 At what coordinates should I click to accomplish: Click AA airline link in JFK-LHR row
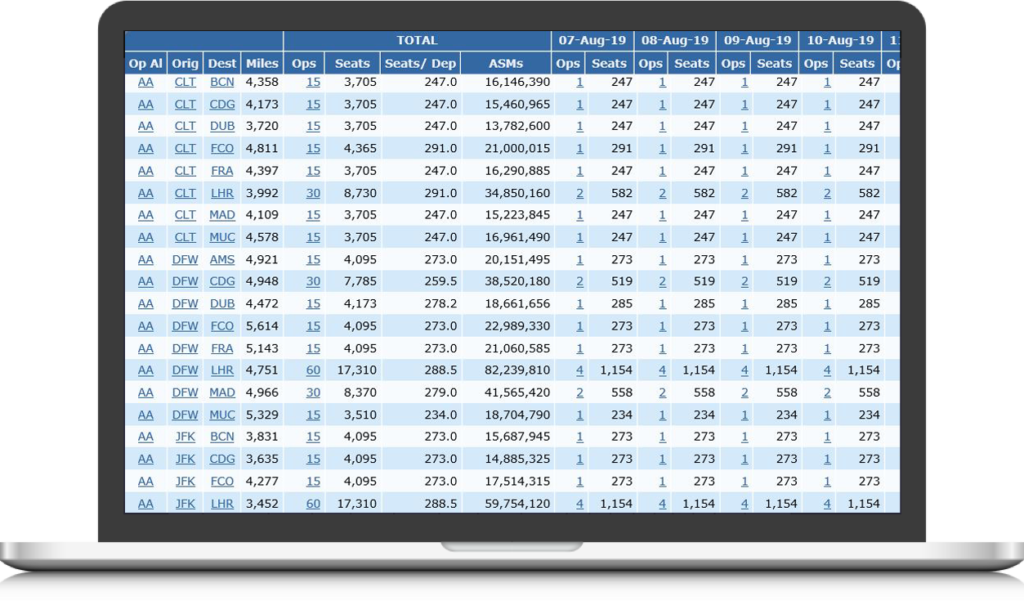point(146,504)
